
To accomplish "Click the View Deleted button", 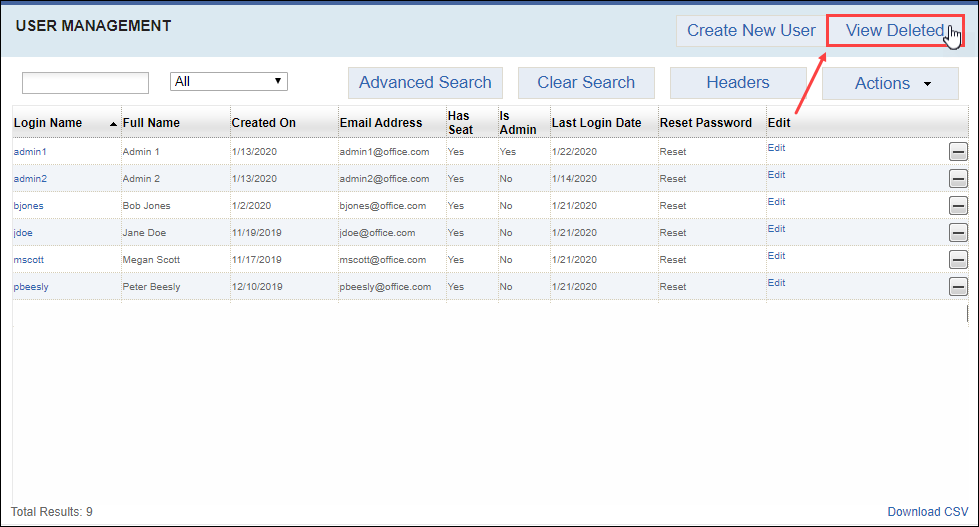I will click(895, 31).
